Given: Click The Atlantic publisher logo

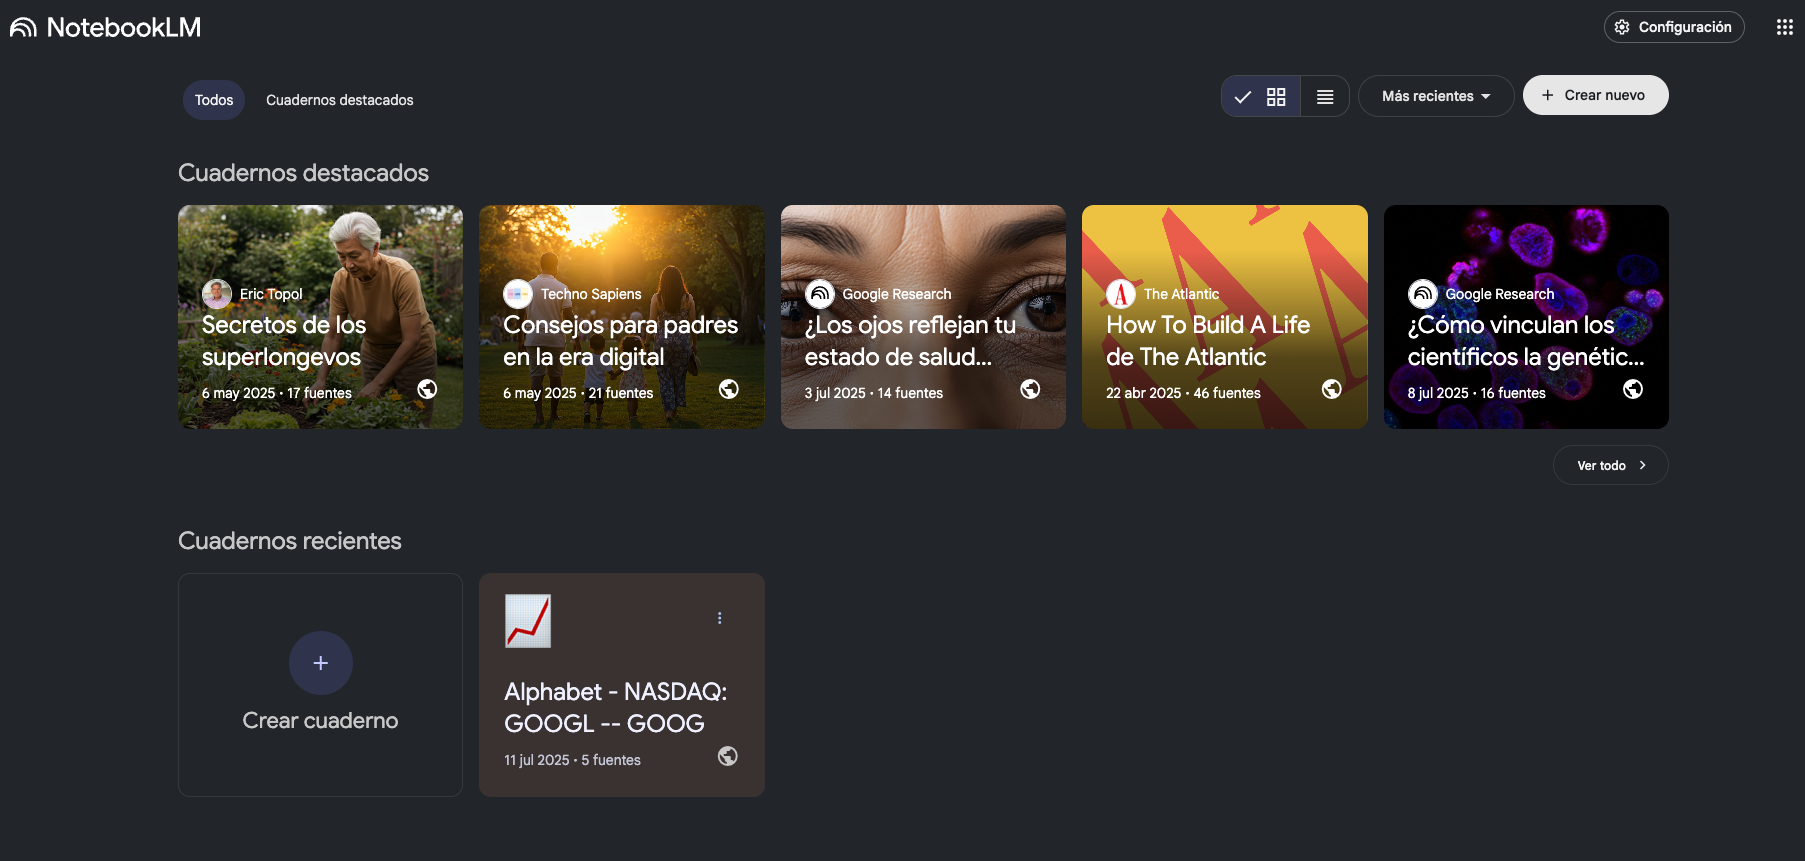Looking at the screenshot, I should (x=1120, y=294).
